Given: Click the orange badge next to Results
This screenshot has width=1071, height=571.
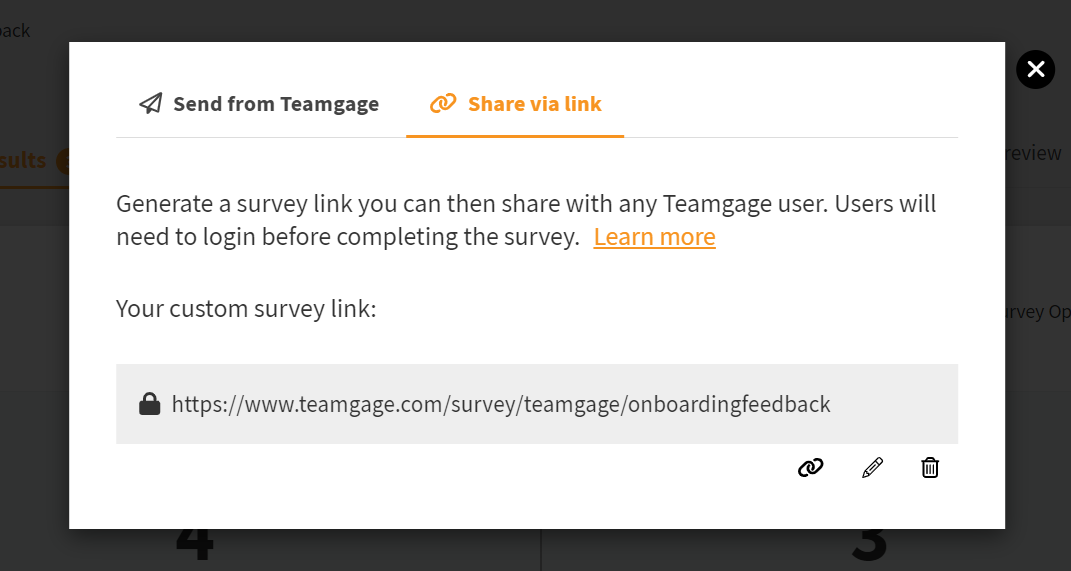Looking at the screenshot, I should pyautogui.click(x=63, y=161).
